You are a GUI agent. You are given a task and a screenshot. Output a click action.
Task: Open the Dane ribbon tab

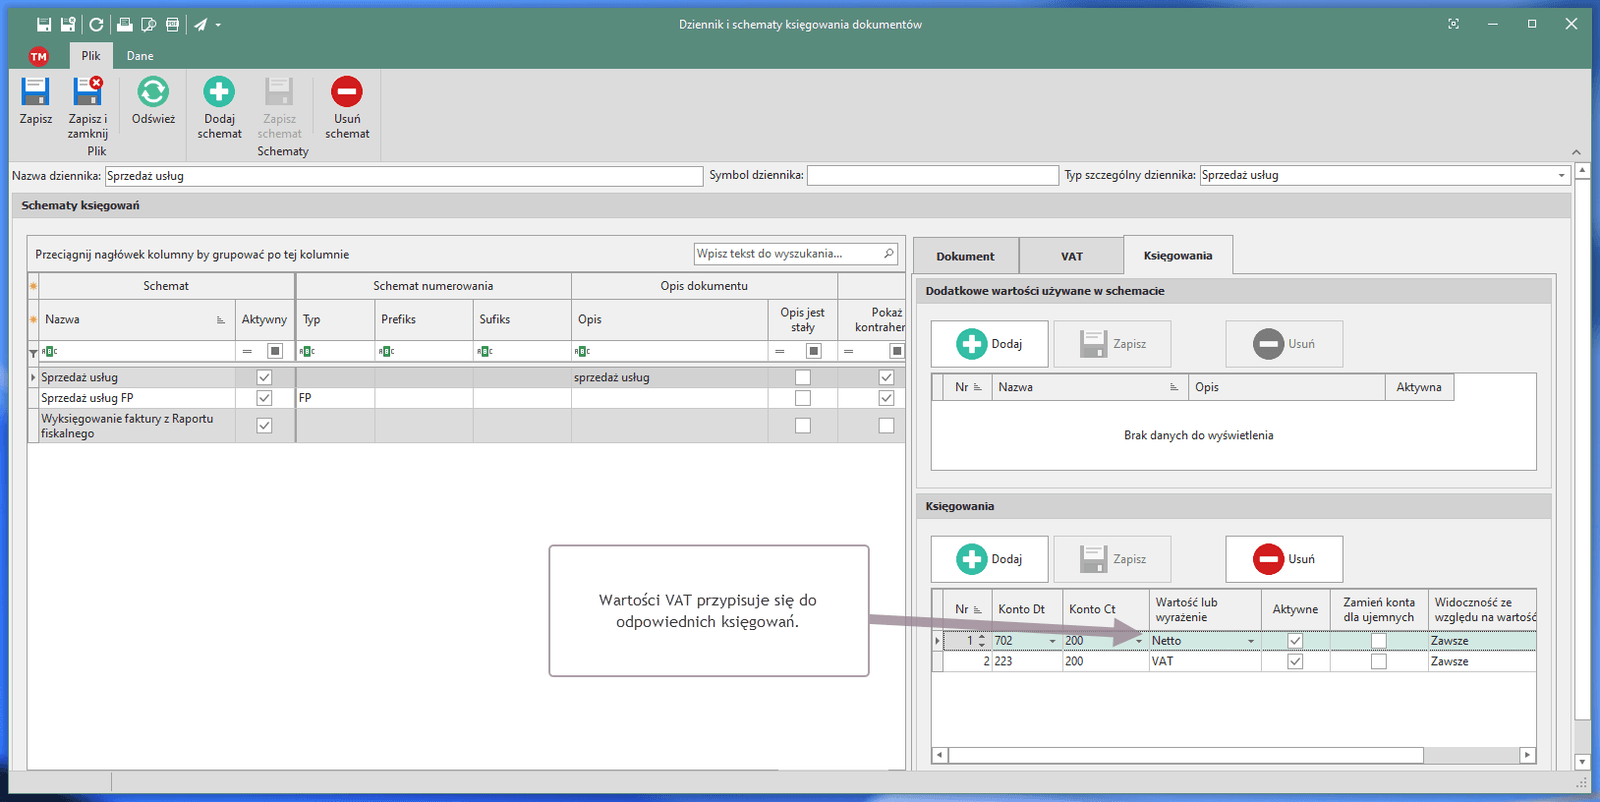pyautogui.click(x=140, y=56)
